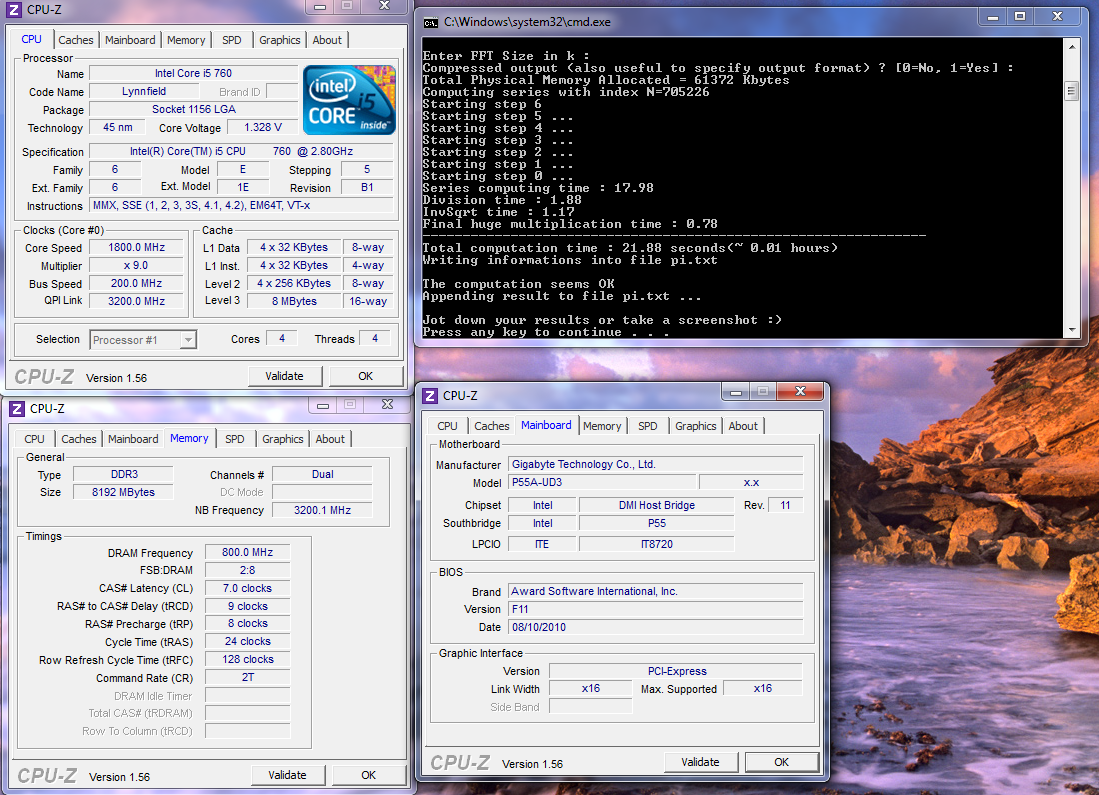Click the DRAM Frequency value '800.0 MHz'

point(247,552)
